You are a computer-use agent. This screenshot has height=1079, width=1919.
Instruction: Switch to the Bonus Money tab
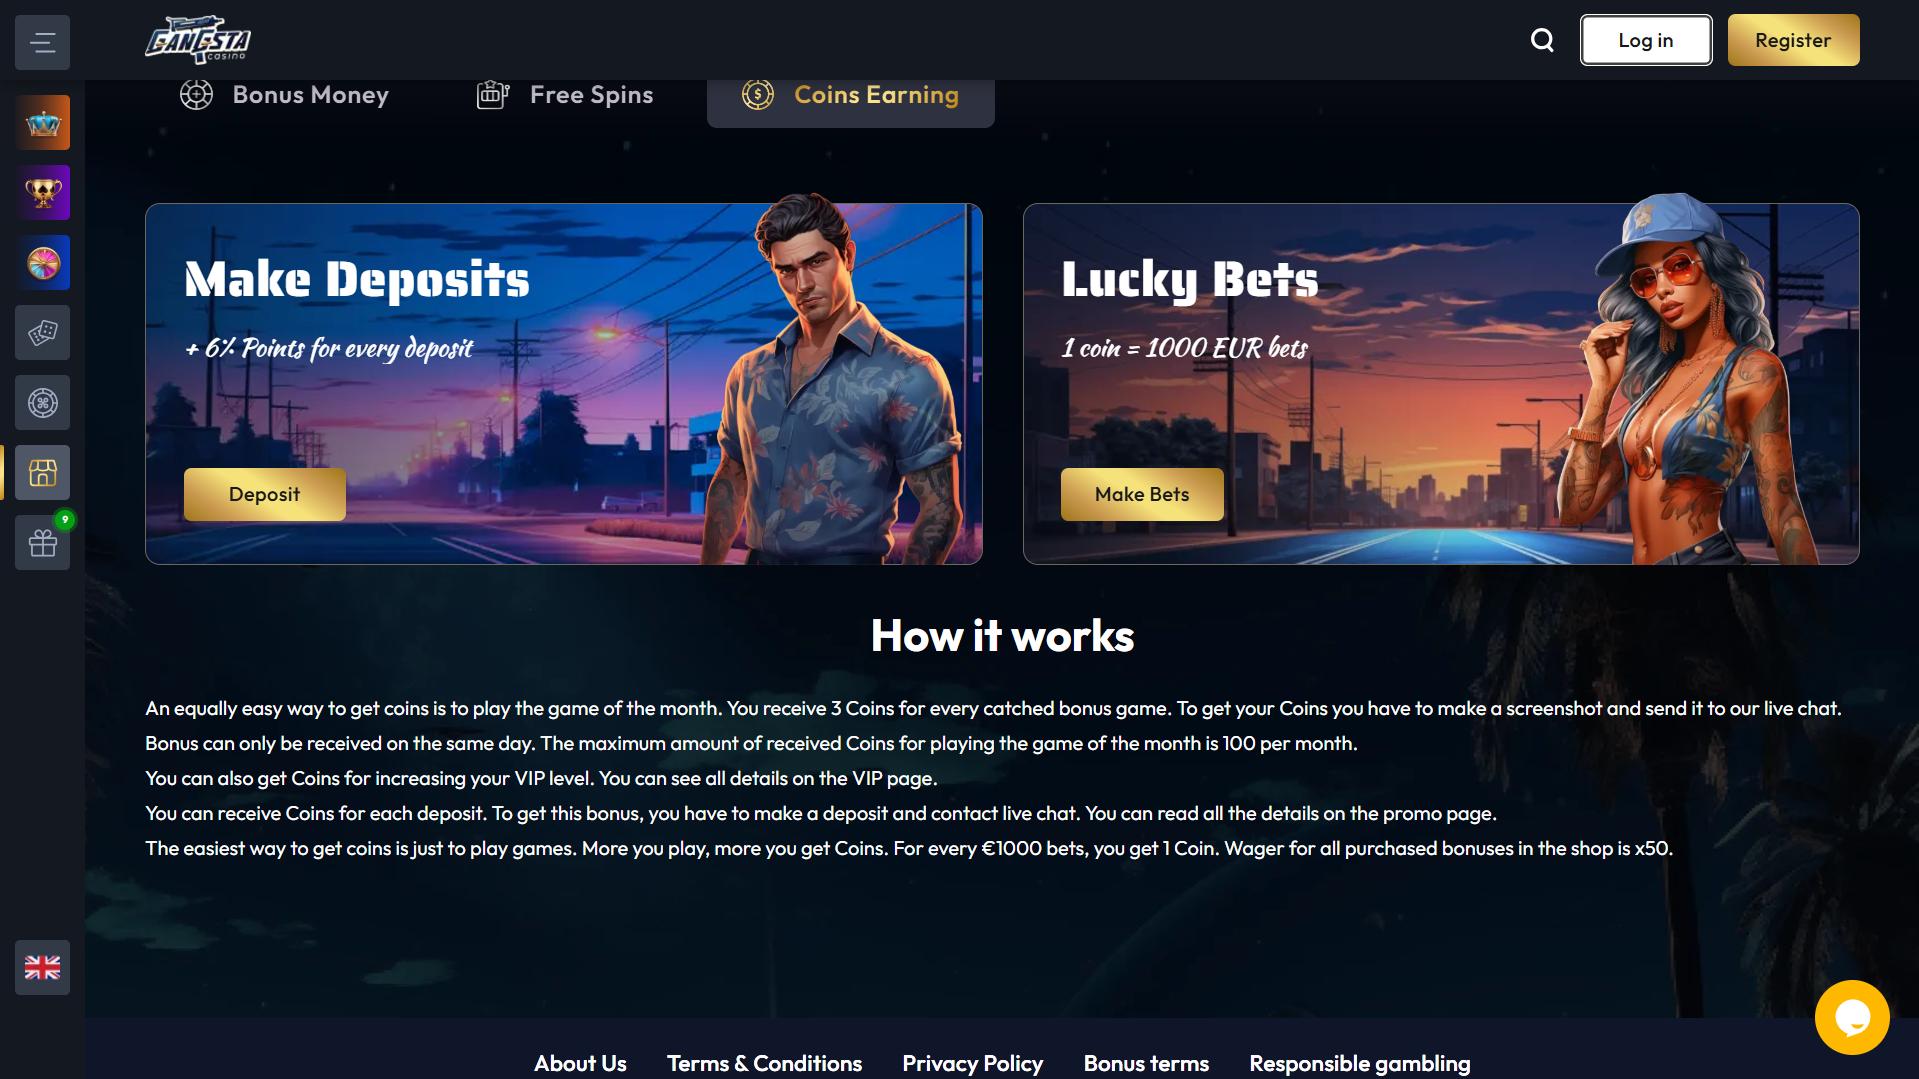tap(284, 95)
